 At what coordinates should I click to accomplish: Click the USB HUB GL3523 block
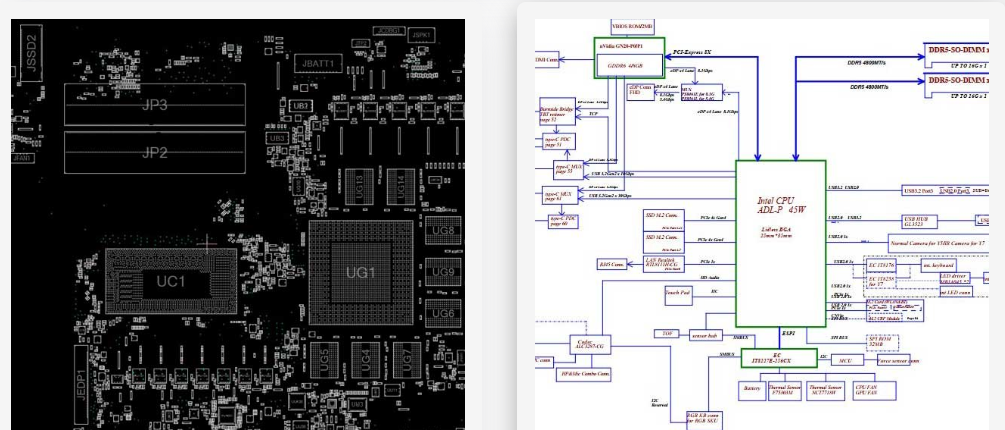click(x=919, y=220)
